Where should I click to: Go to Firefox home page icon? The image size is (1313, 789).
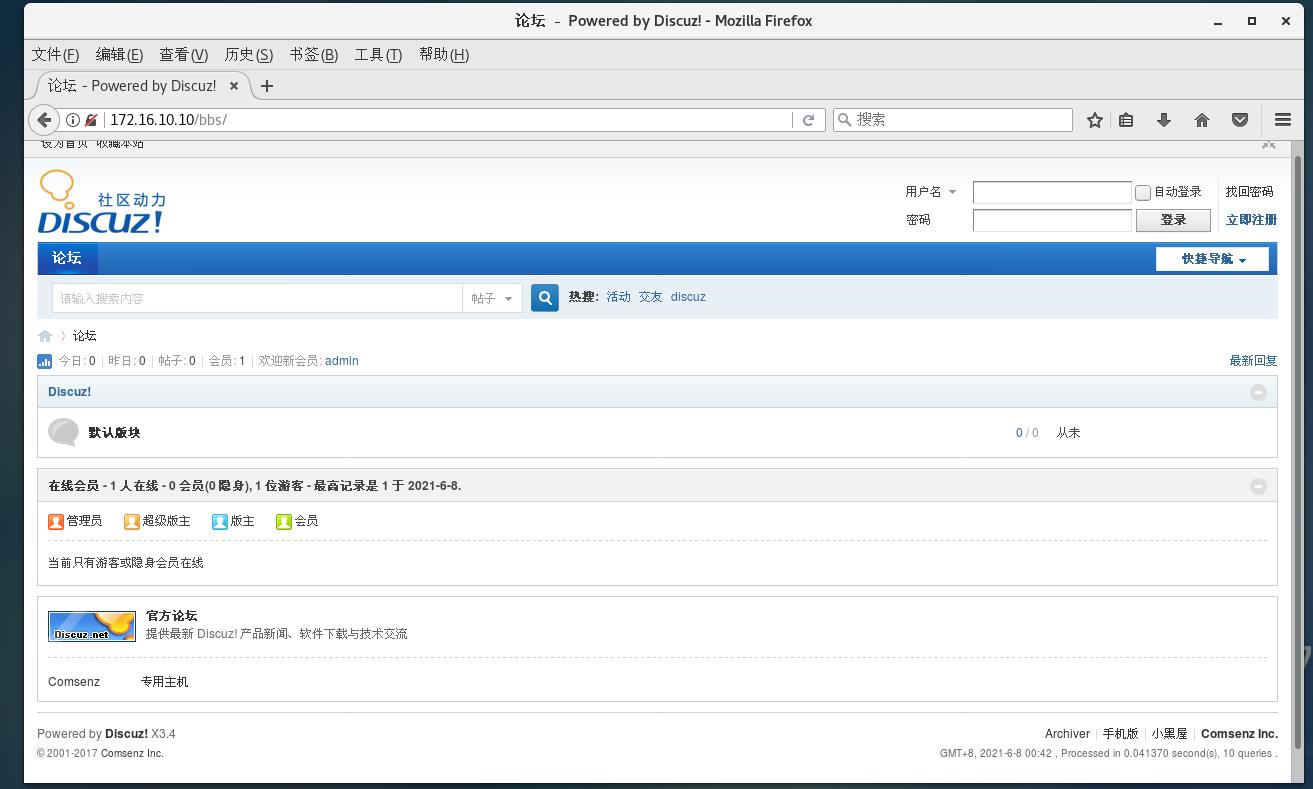[x=1202, y=120]
